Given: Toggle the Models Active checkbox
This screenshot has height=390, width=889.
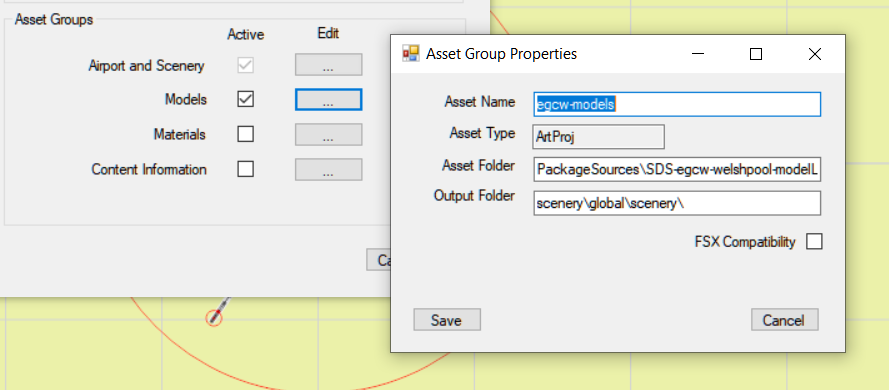Looking at the screenshot, I should (245, 99).
